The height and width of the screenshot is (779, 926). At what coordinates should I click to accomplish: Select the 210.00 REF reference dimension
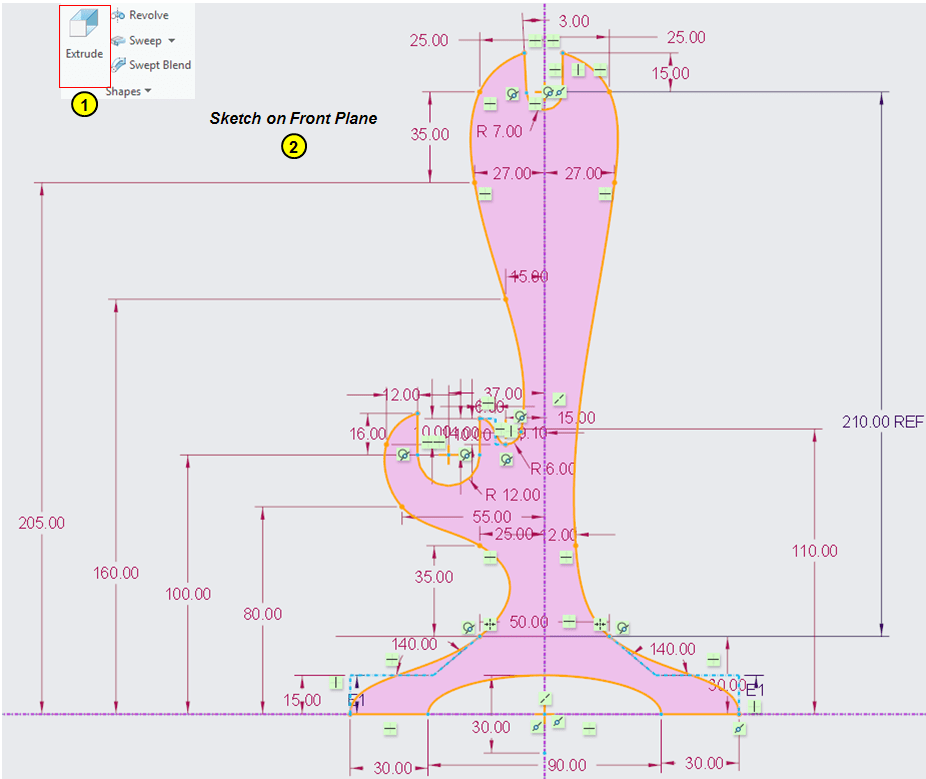point(882,422)
